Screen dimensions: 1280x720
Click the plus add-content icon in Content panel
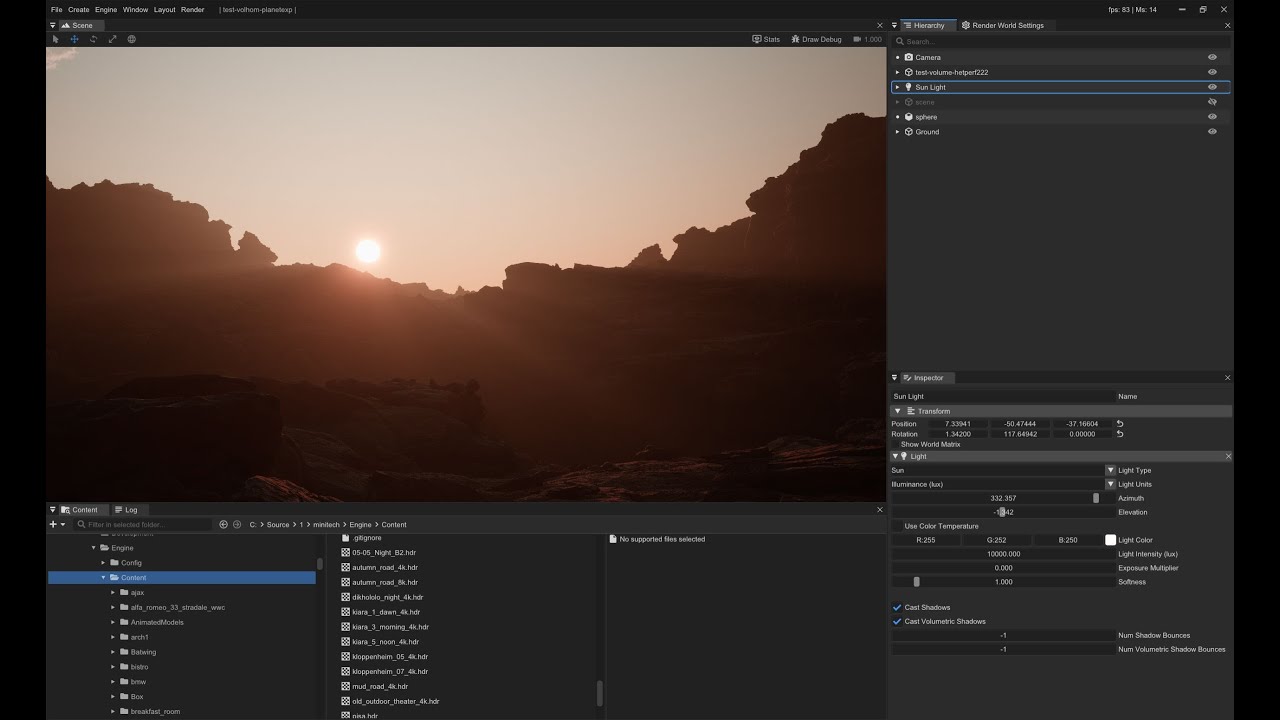pos(53,524)
